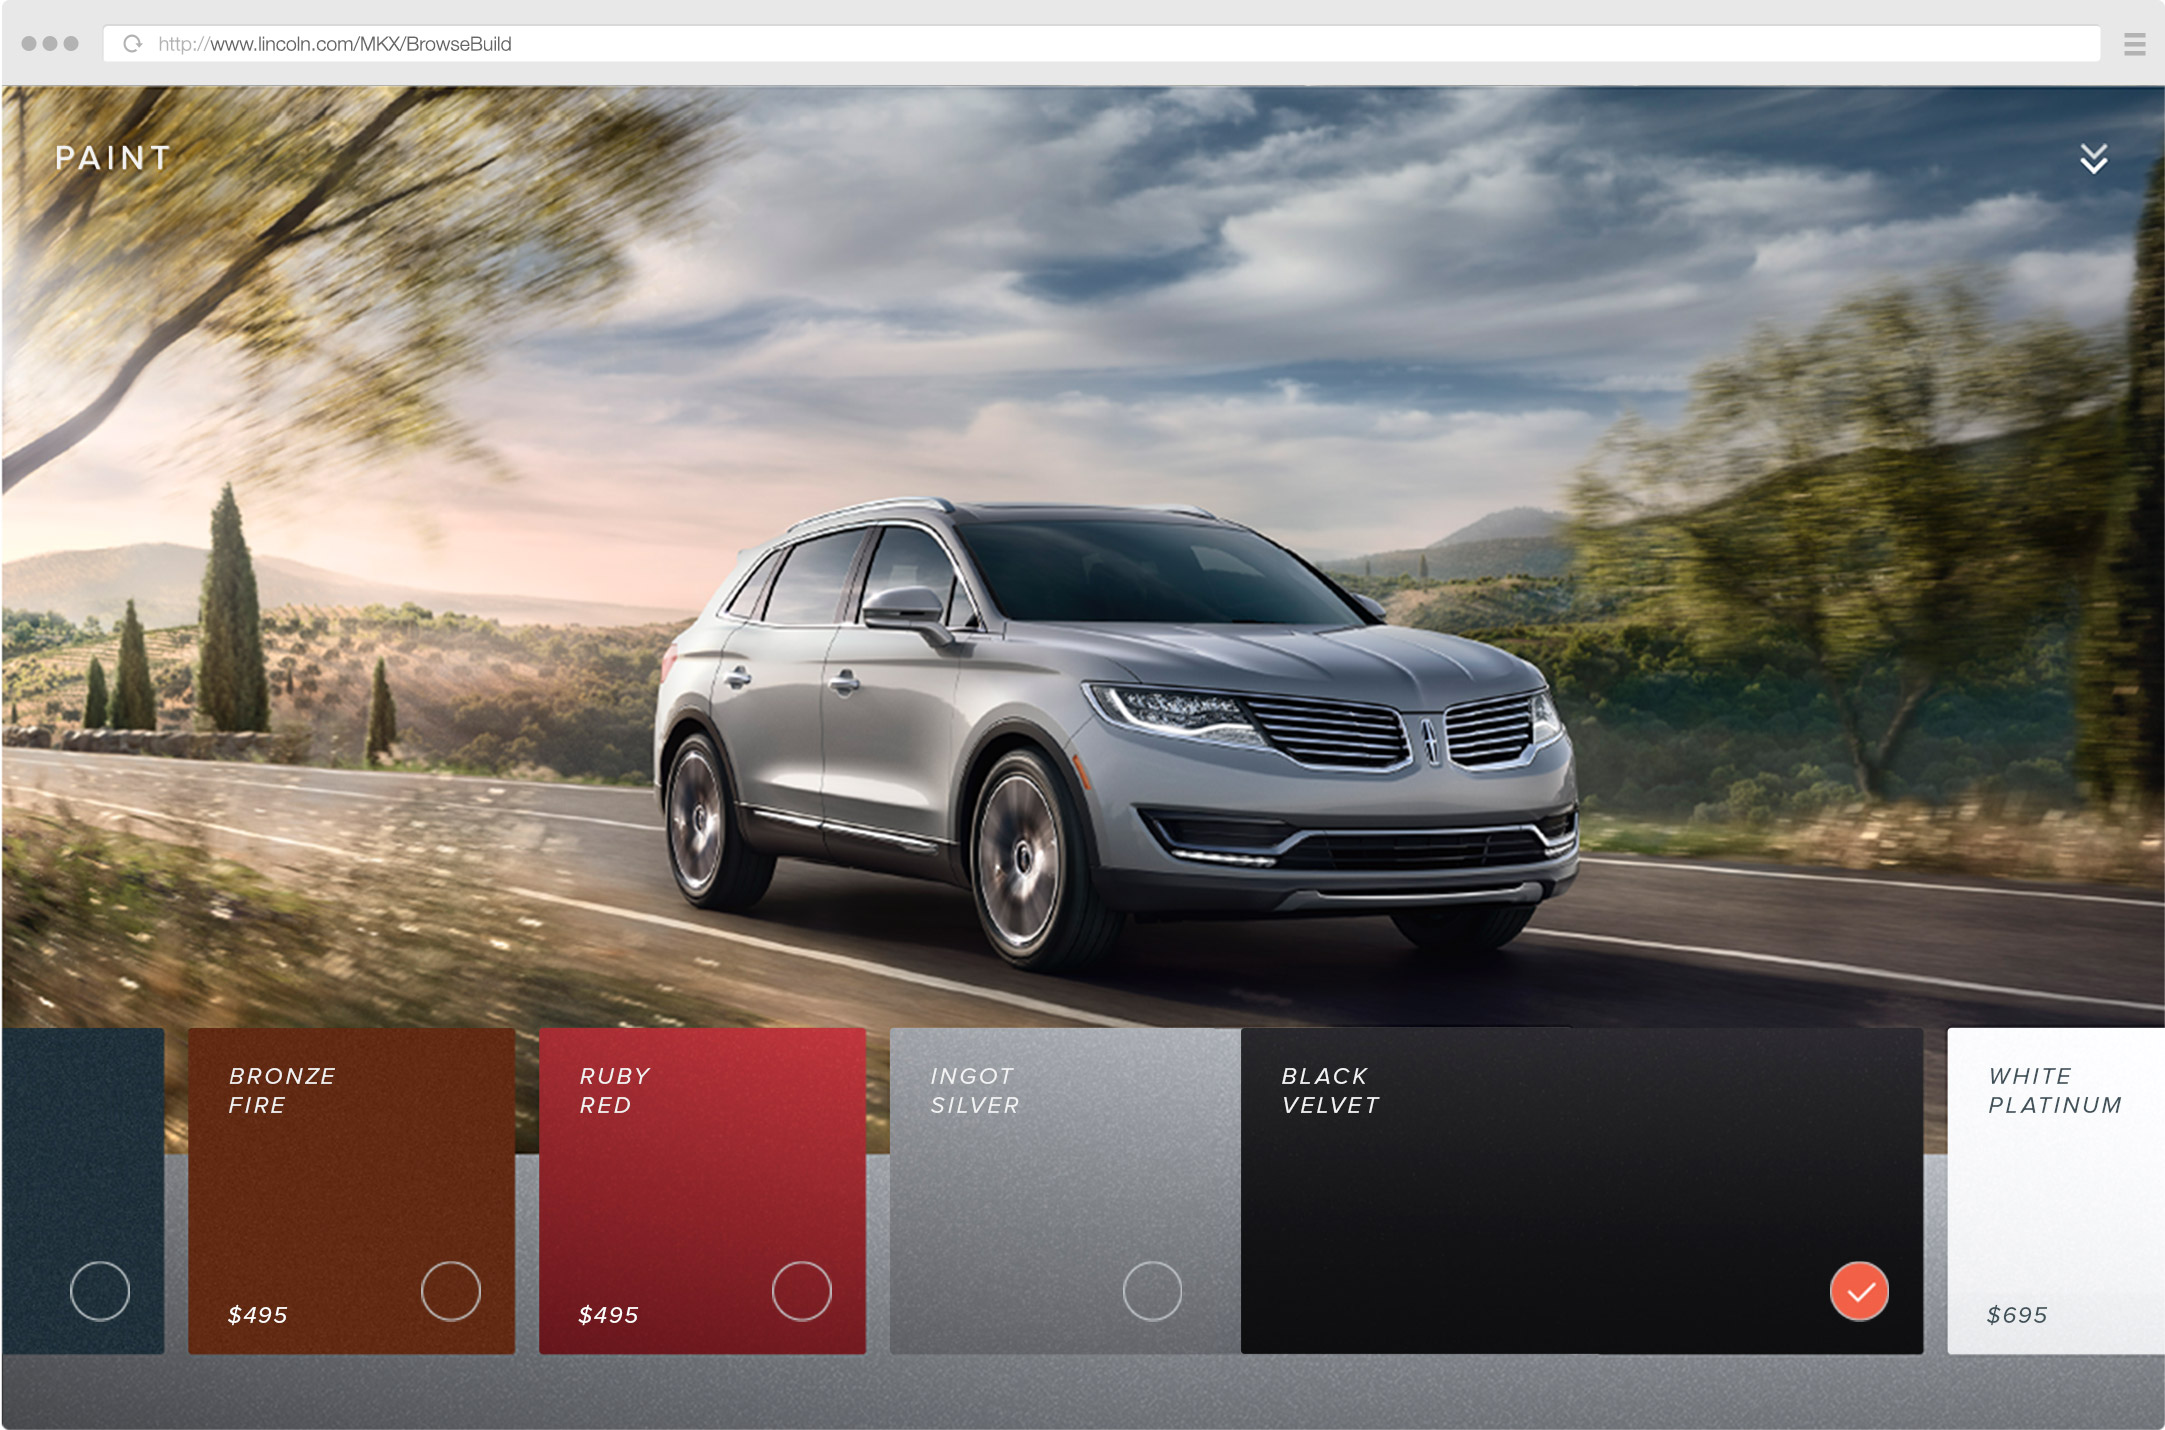Toggle the Black Velvet orange checkmark
The height and width of the screenshot is (1430, 2165).
(1860, 1291)
